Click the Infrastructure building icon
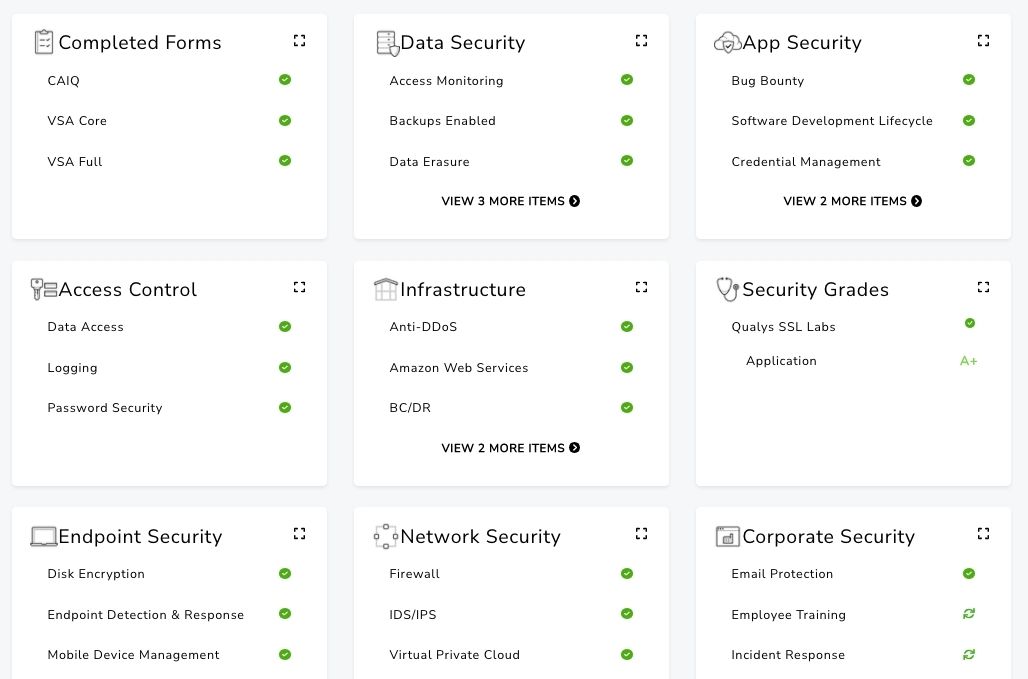 [386, 289]
